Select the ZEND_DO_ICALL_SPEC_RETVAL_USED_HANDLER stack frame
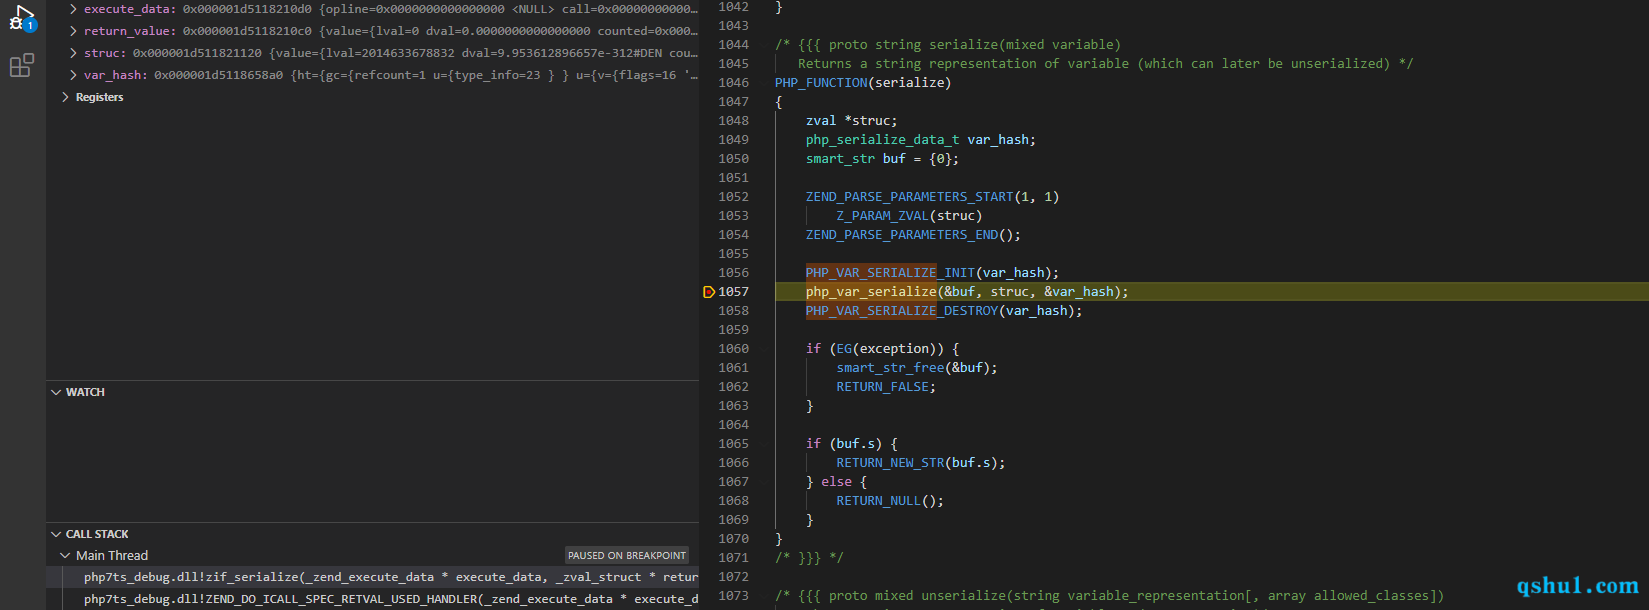1649x610 pixels. (x=372, y=599)
